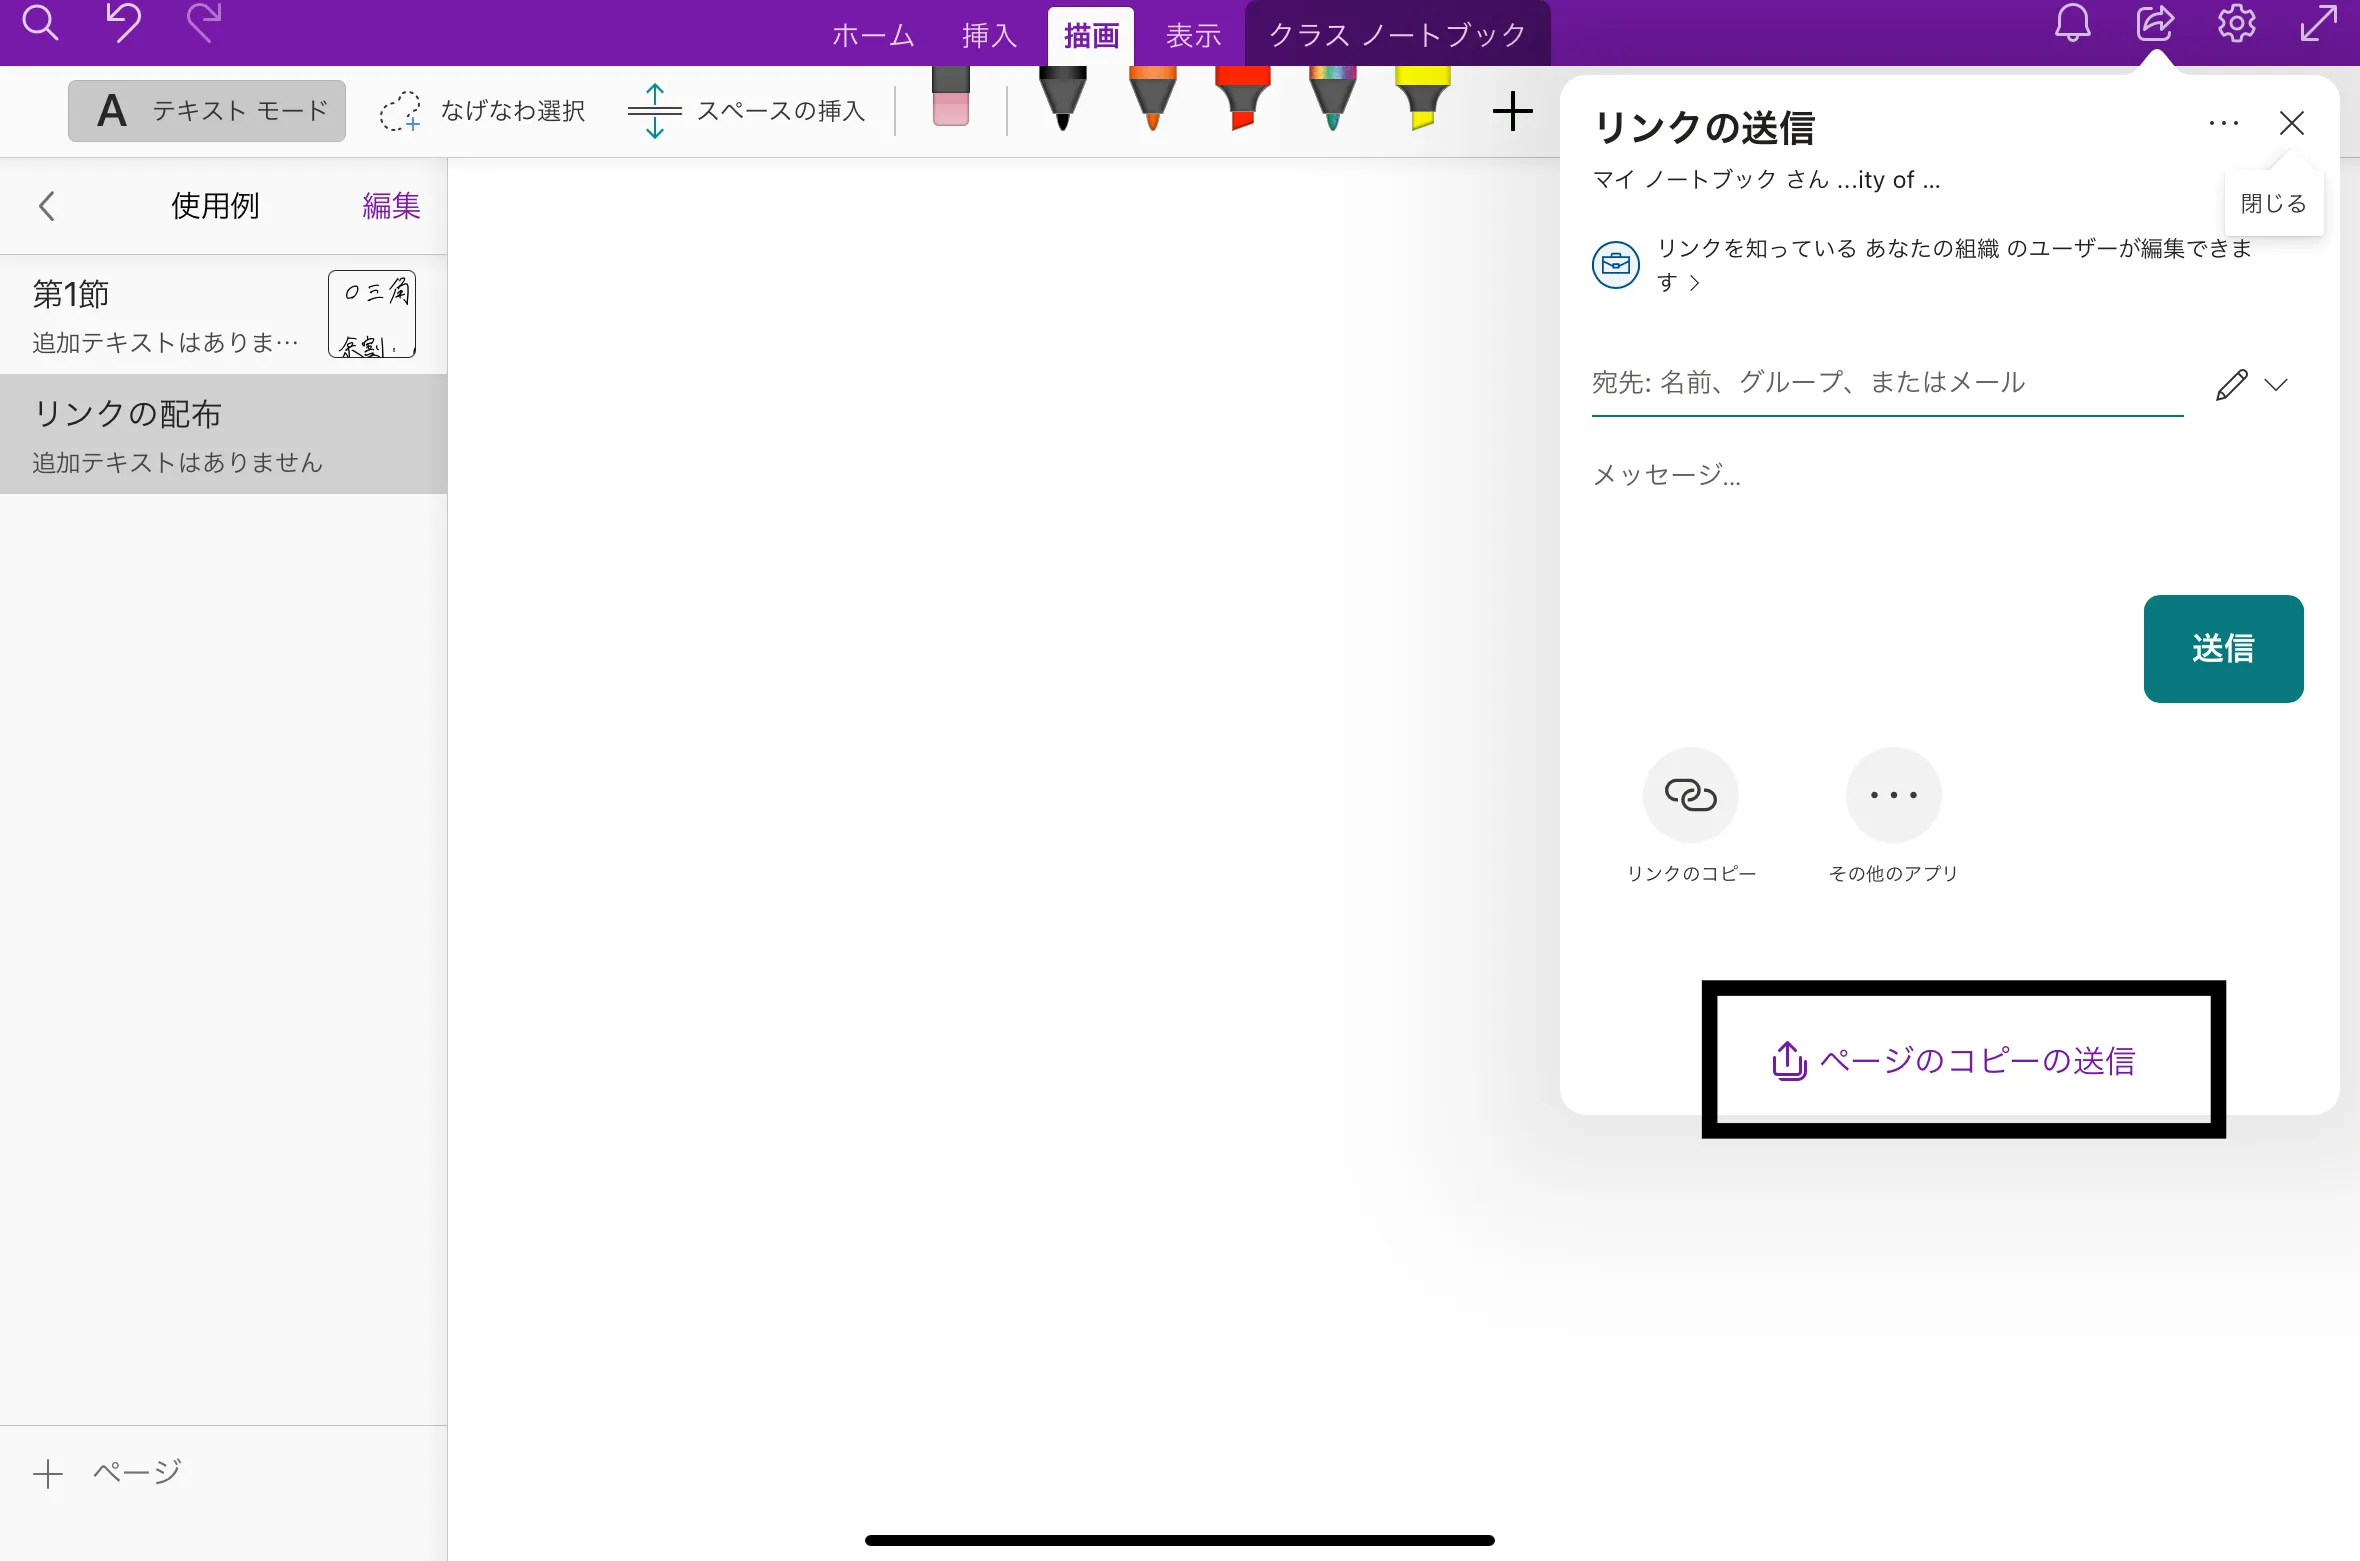Pick the yellow highlighter
Viewport: 2360px width, 1561px height.
1422,97
